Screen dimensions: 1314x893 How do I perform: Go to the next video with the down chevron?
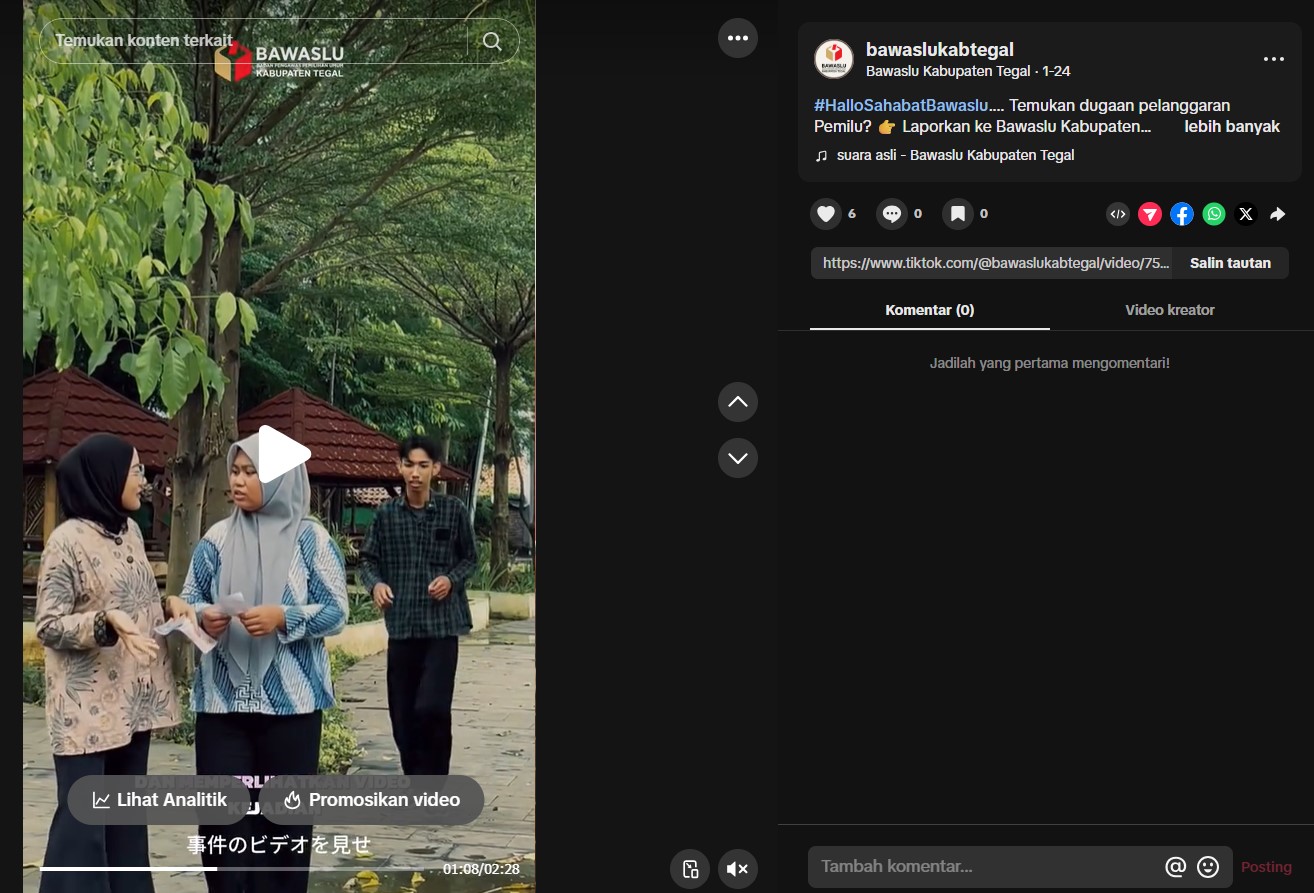click(737, 458)
